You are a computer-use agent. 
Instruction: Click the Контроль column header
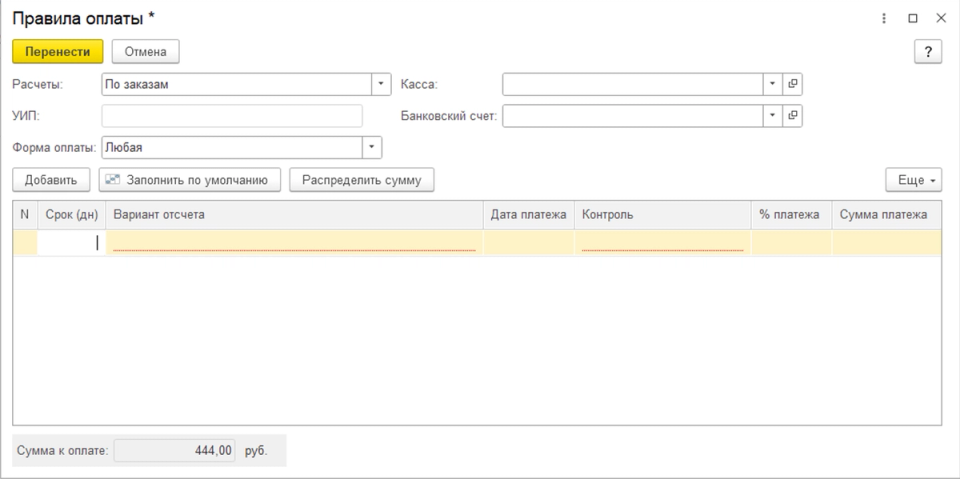coord(662,214)
